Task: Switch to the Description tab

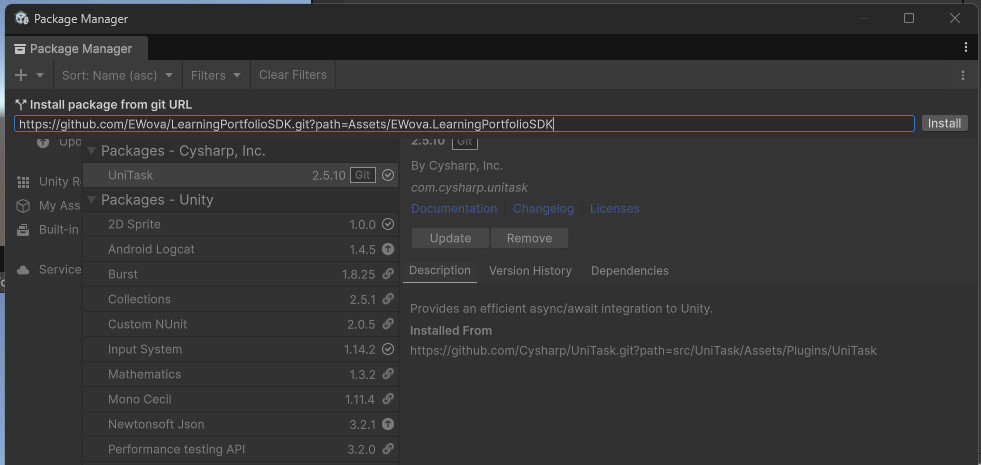Action: [x=440, y=270]
